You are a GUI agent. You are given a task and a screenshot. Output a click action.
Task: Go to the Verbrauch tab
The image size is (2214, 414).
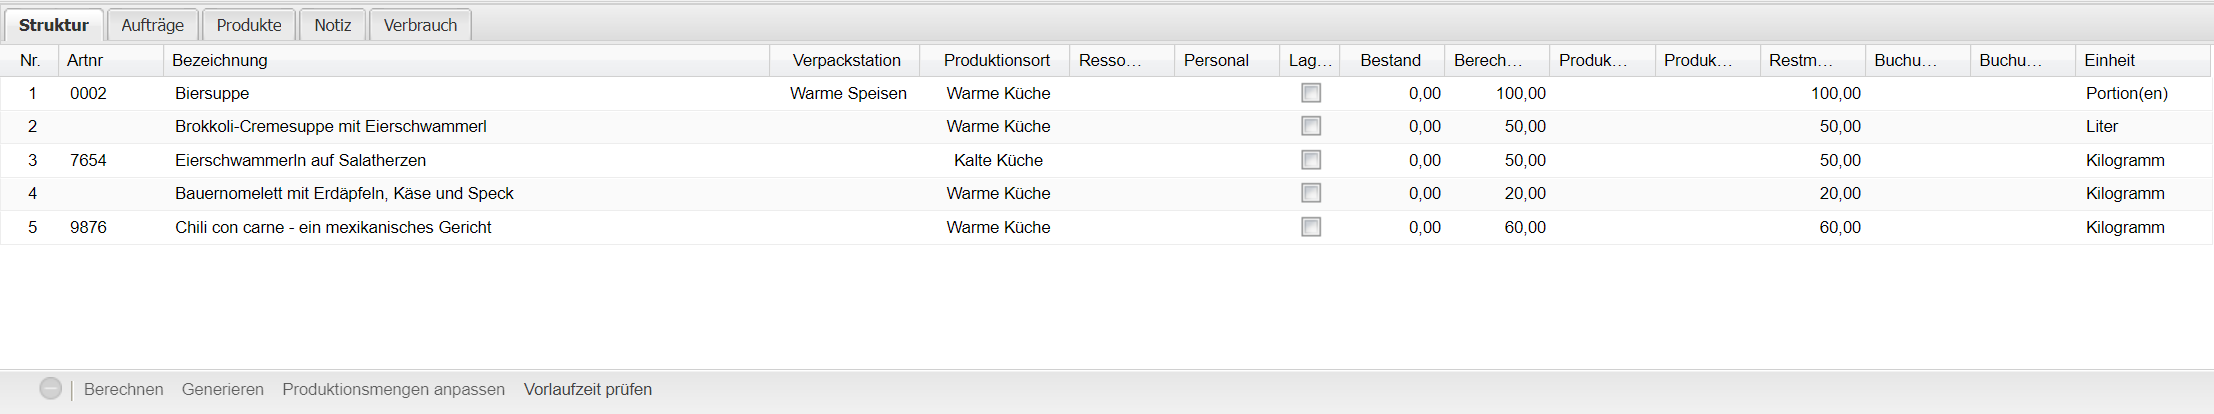tap(420, 25)
